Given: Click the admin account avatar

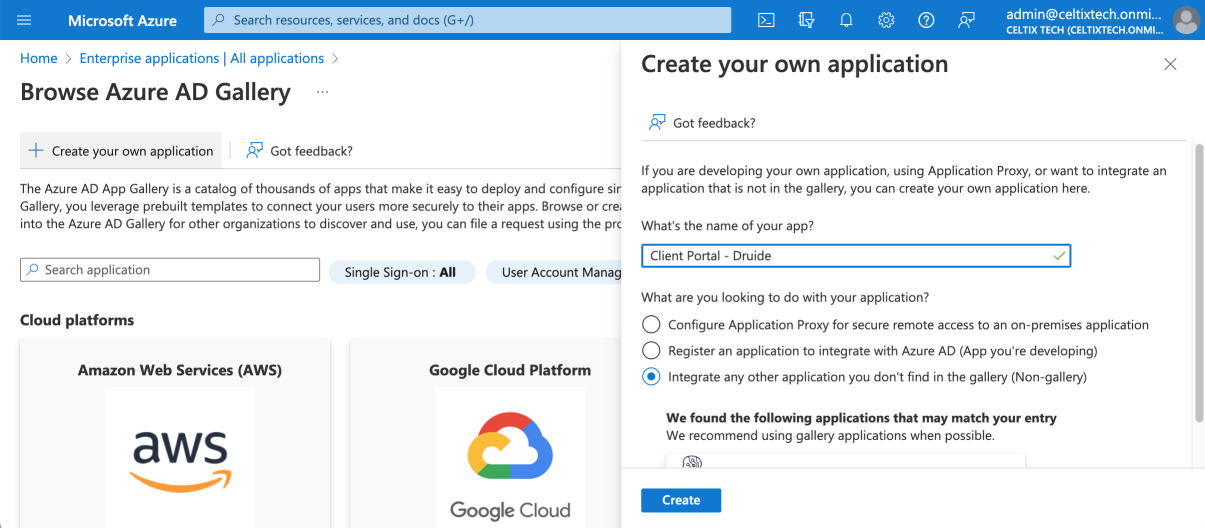Looking at the screenshot, I should [x=1186, y=20].
